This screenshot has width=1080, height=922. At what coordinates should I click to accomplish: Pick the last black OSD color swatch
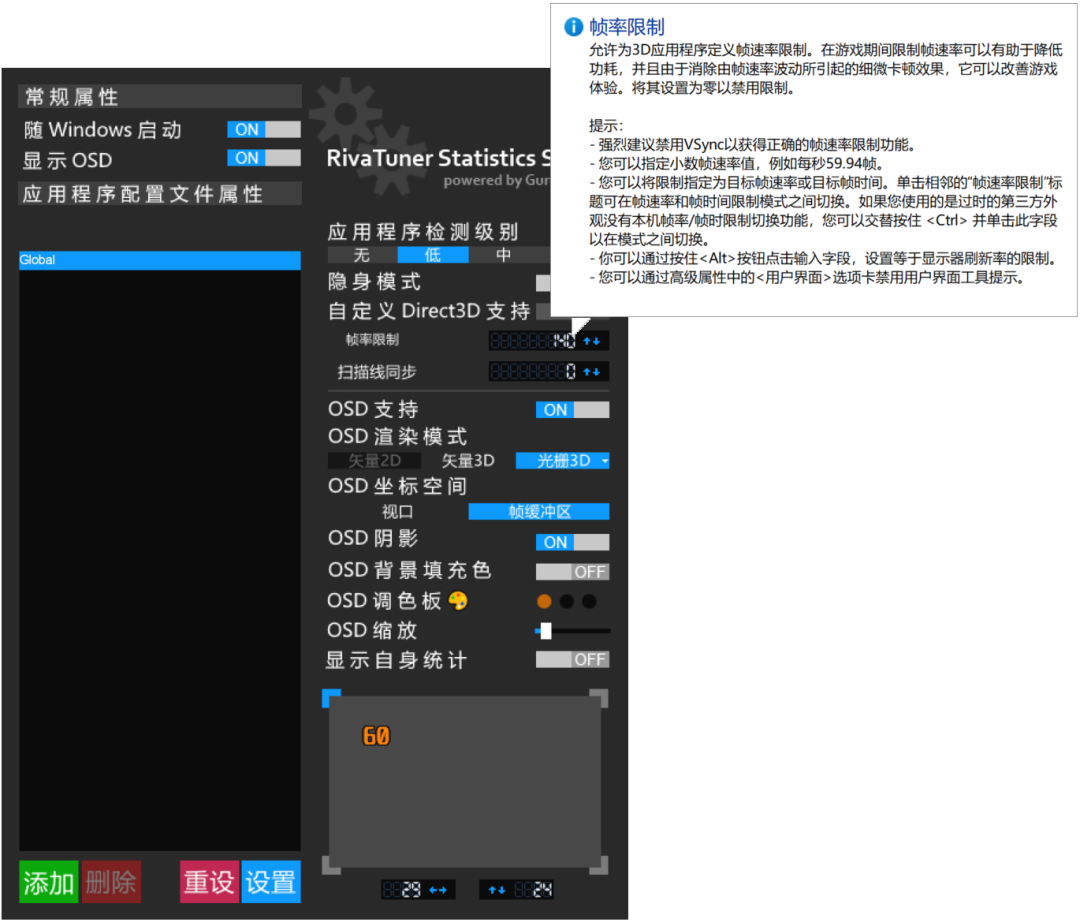(x=590, y=602)
